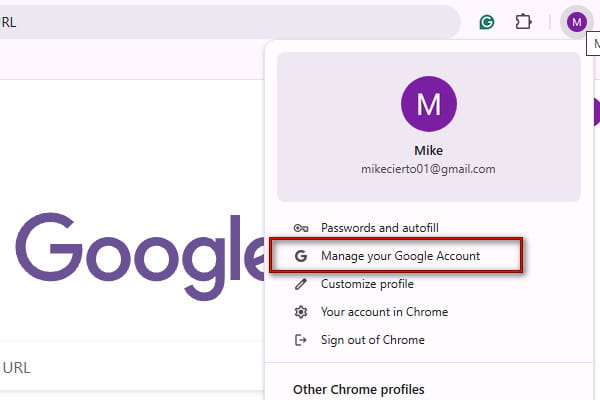This screenshot has height=400, width=600.
Task: Focus the address bar at top
Action: [230, 22]
